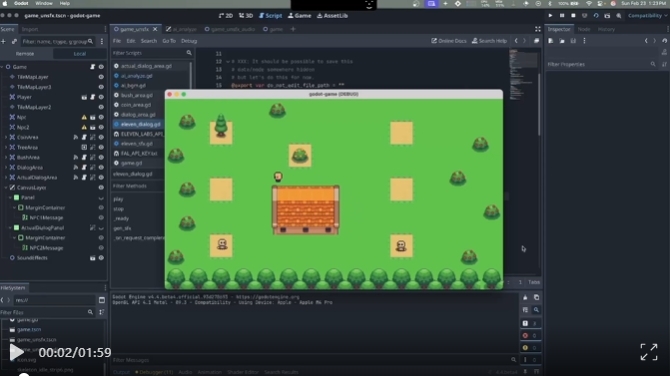Open the Compatibility renderer dropdown
Image resolution: width=670 pixels, height=376 pixels.
point(647,16)
